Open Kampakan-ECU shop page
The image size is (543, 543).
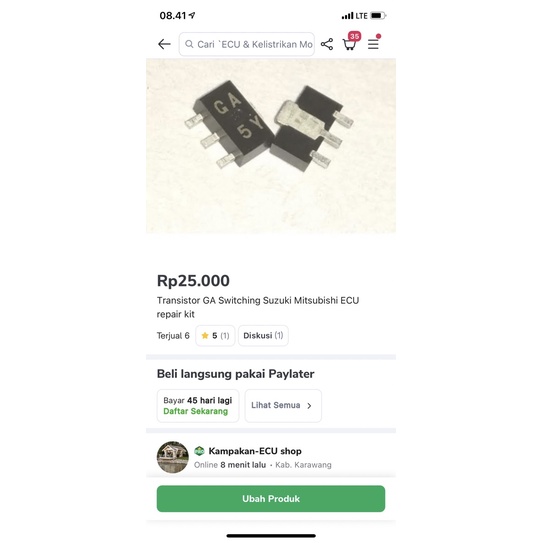tap(255, 451)
